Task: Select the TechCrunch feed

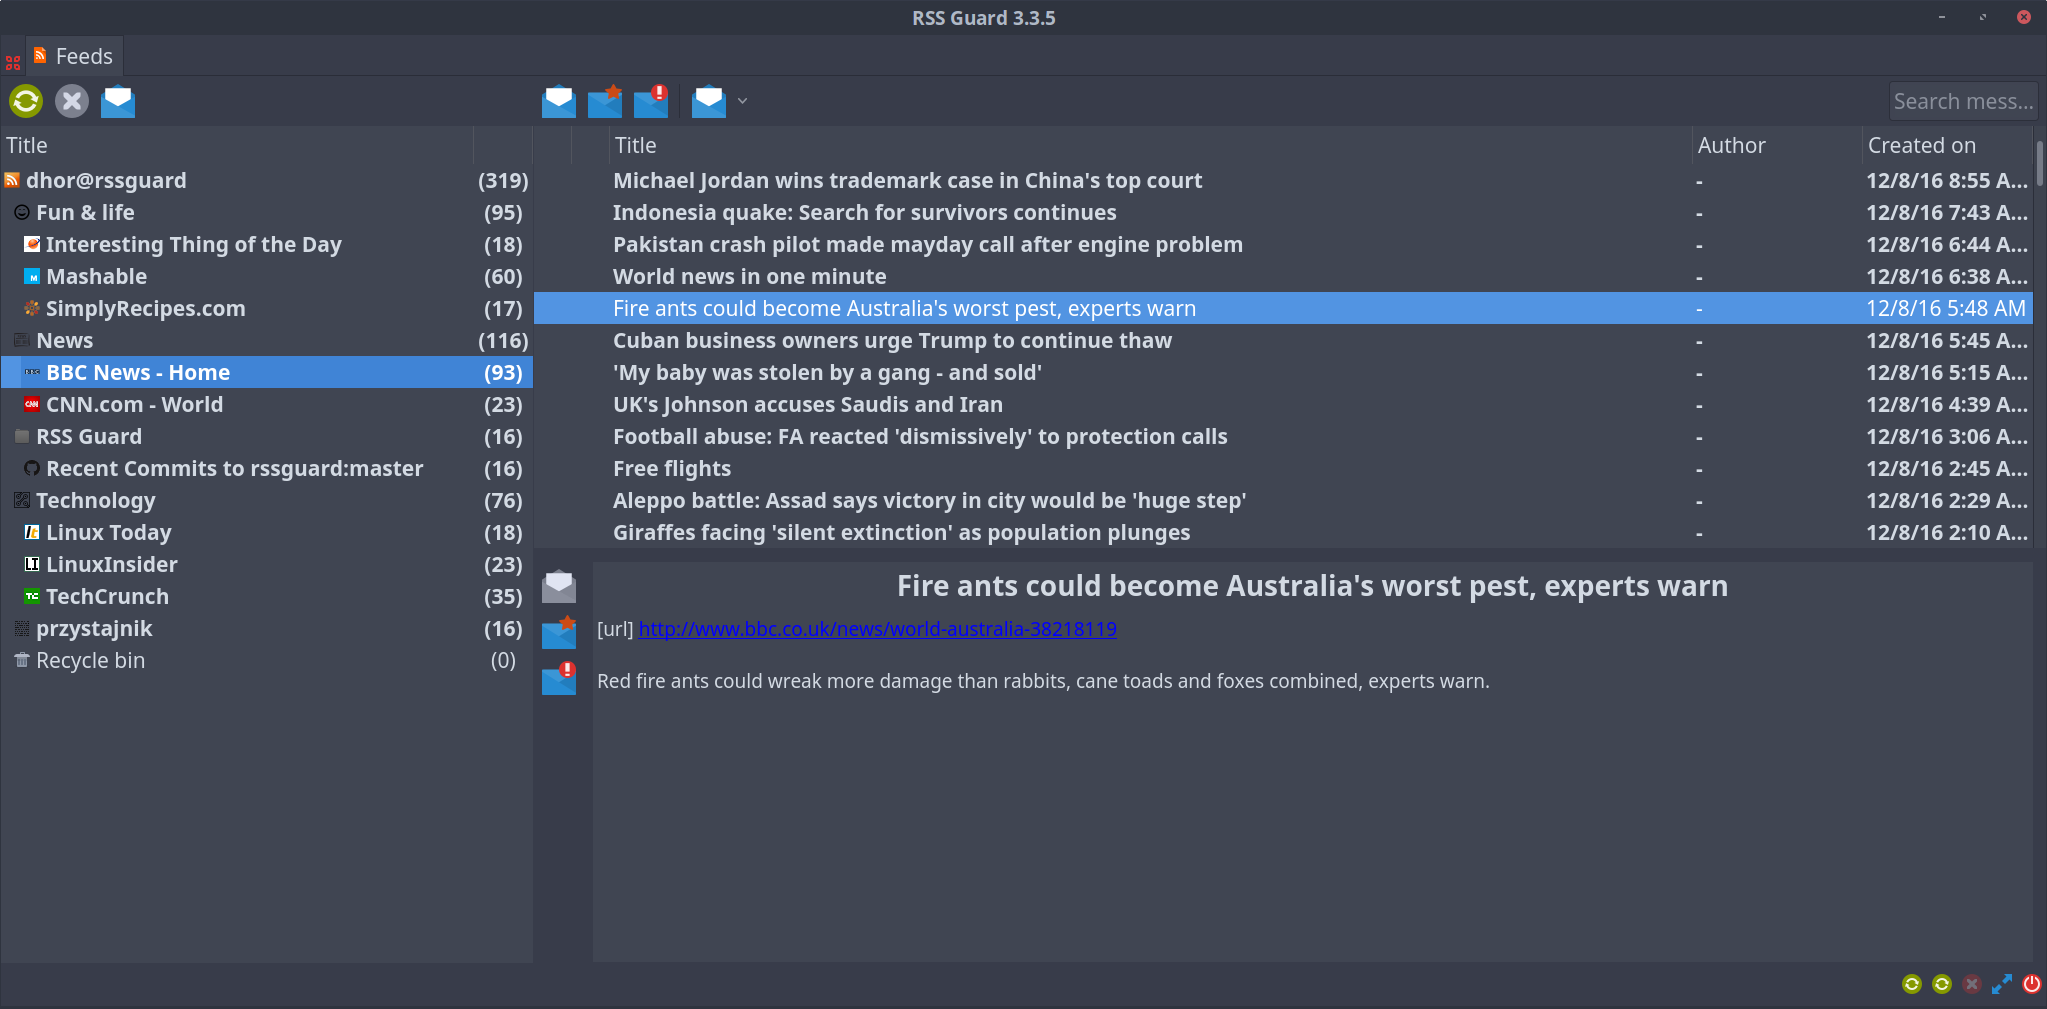Action: click(266, 596)
